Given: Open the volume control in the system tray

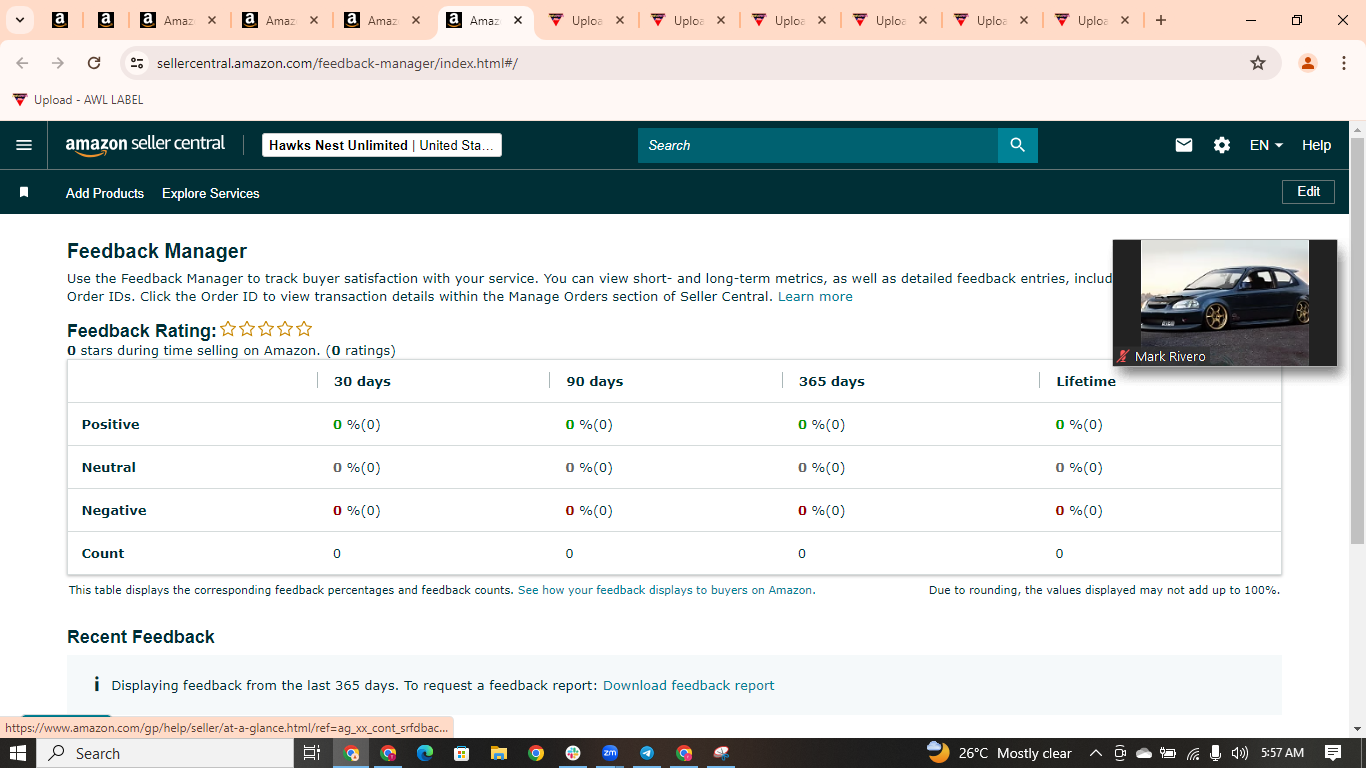Looking at the screenshot, I should [1240, 753].
